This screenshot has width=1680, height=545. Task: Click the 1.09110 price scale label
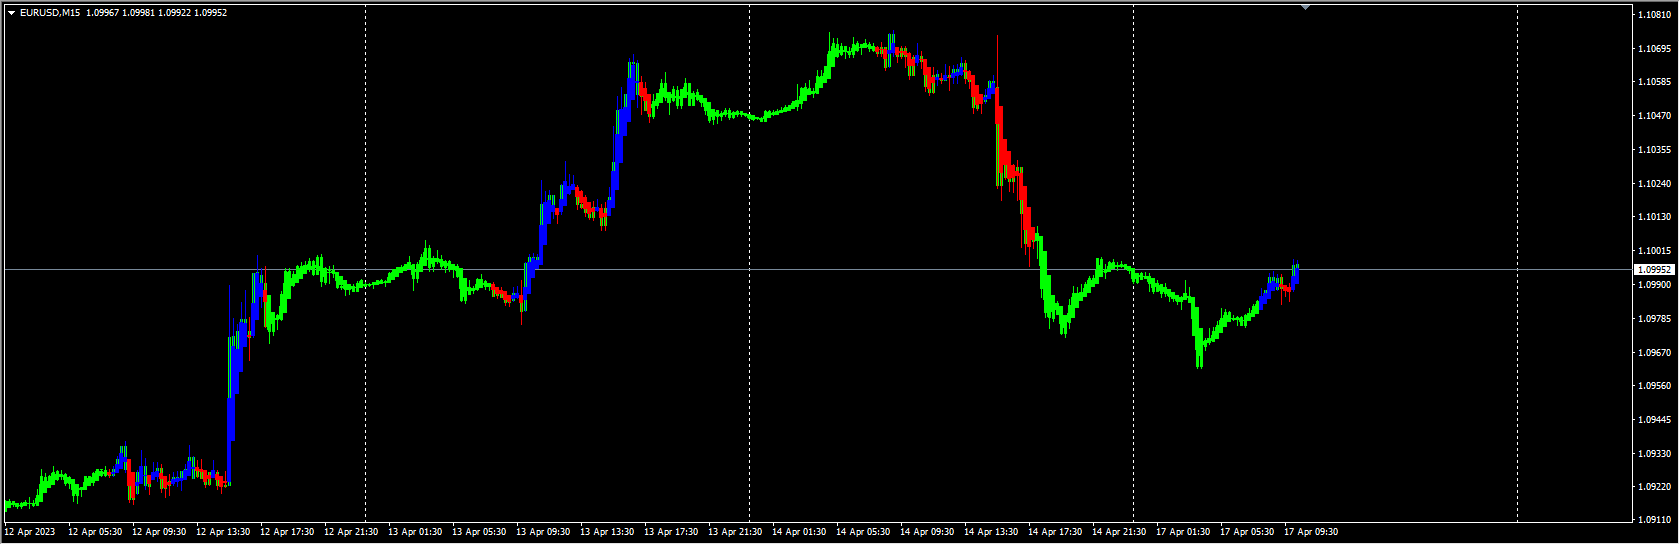pyautogui.click(x=1655, y=520)
